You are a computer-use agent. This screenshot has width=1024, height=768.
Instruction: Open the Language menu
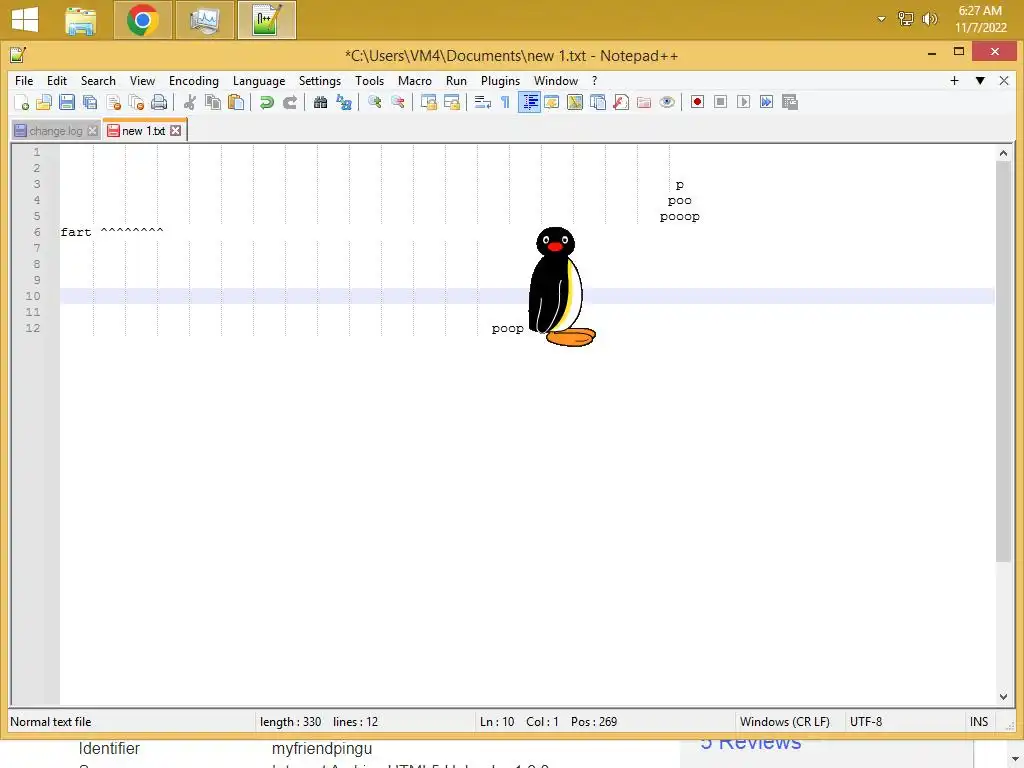tap(259, 80)
